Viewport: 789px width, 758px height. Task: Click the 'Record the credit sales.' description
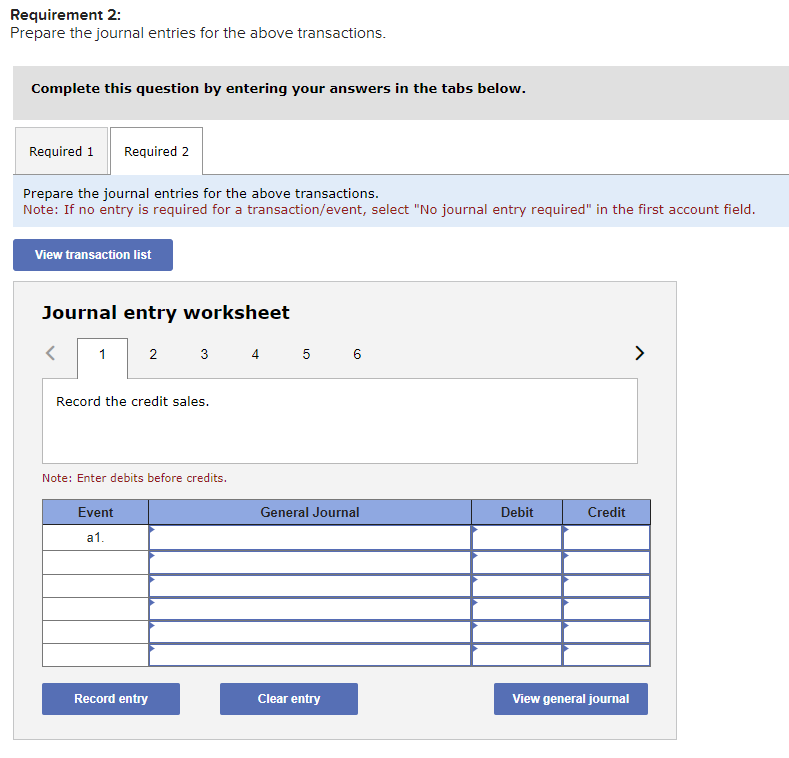point(132,402)
